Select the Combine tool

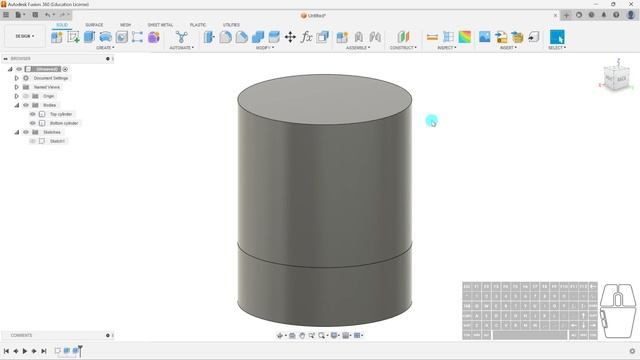(x=258, y=37)
